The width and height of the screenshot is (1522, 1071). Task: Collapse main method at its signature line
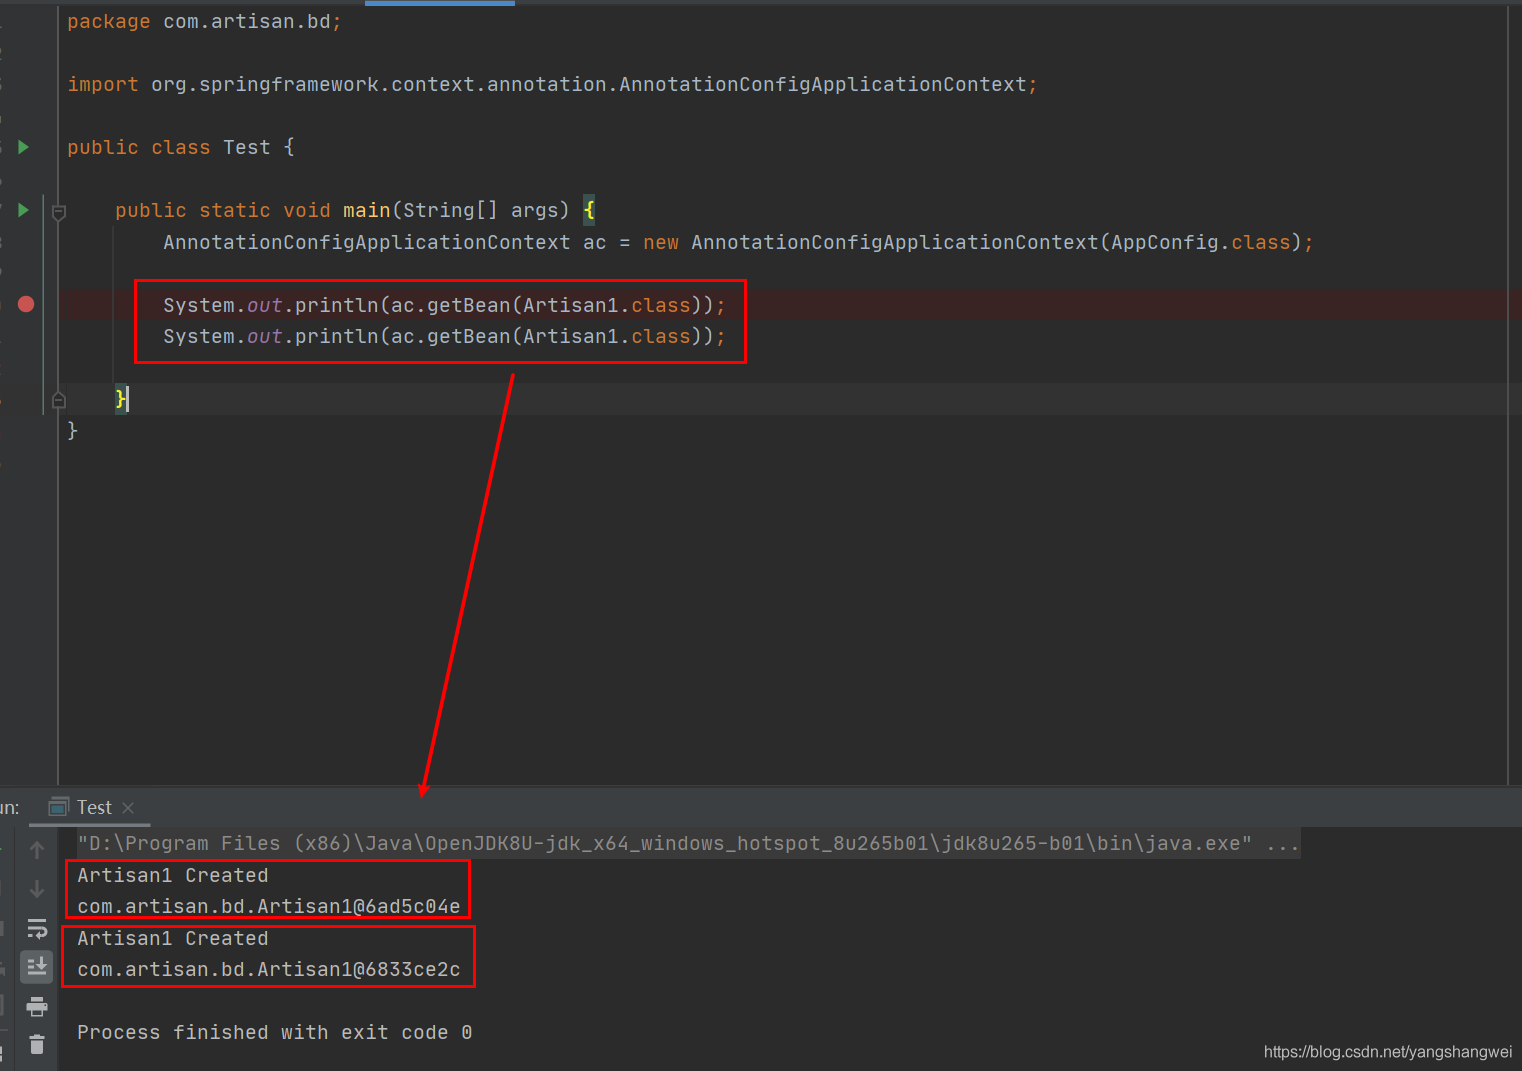[59, 212]
